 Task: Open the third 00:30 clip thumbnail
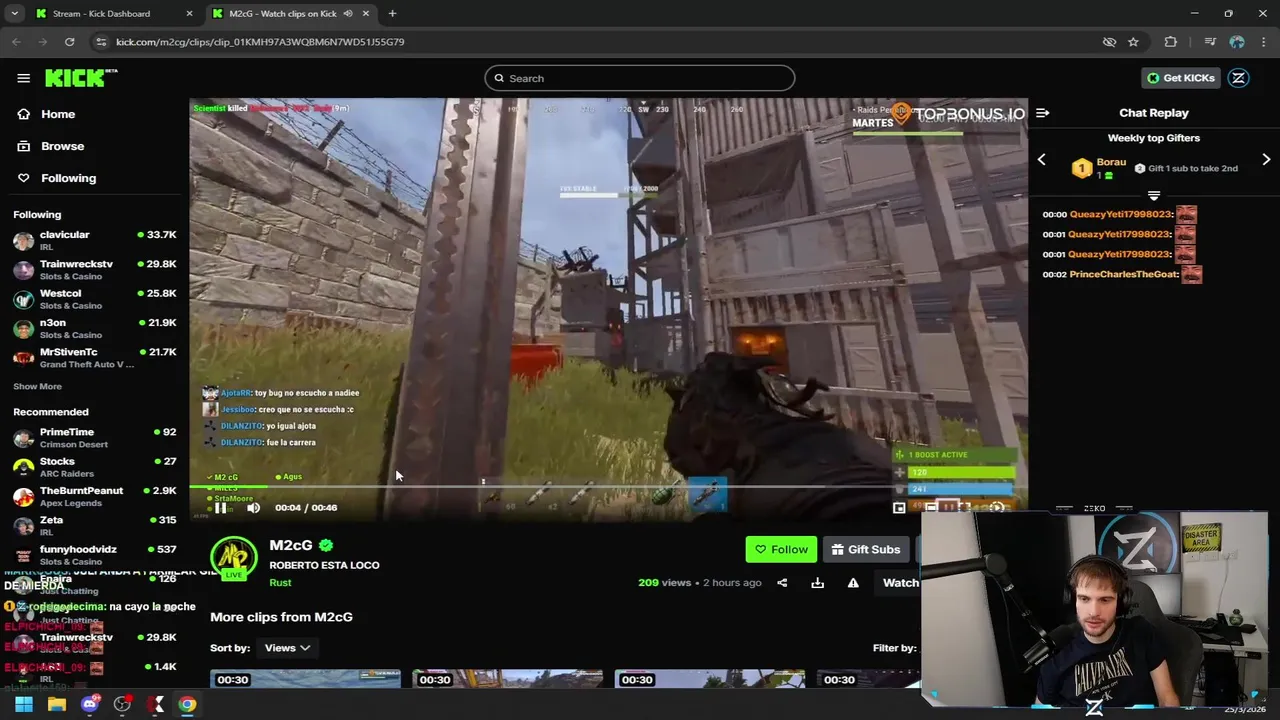tap(709, 679)
